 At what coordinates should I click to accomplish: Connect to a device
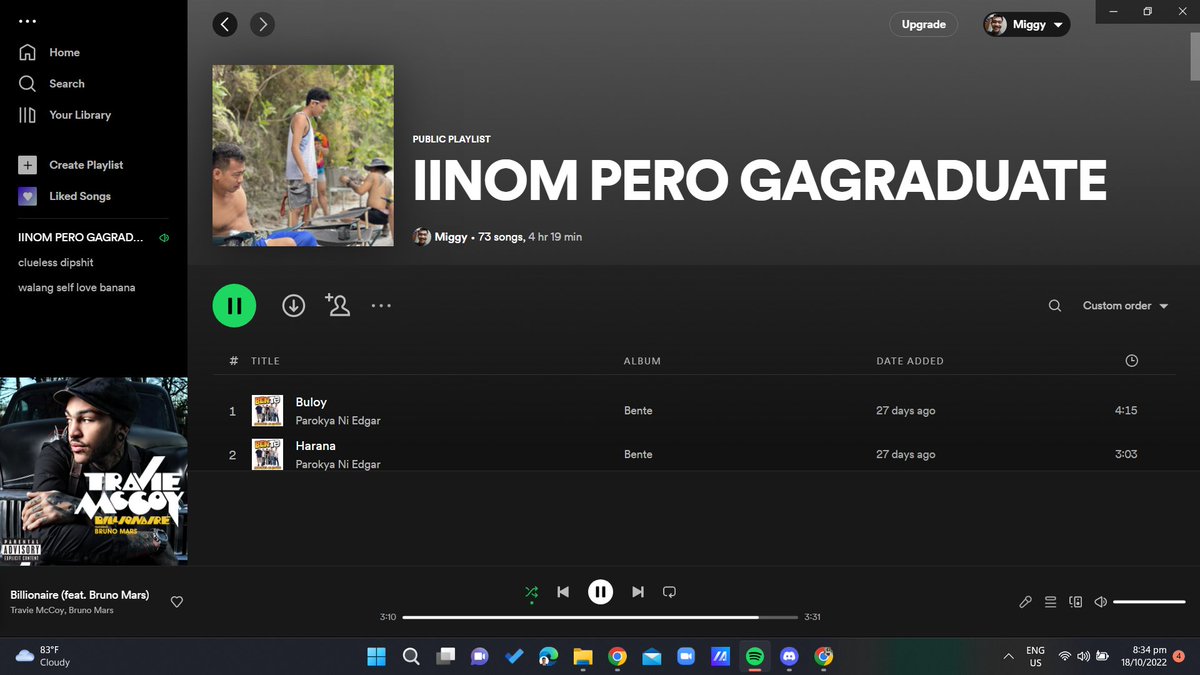pos(1076,602)
